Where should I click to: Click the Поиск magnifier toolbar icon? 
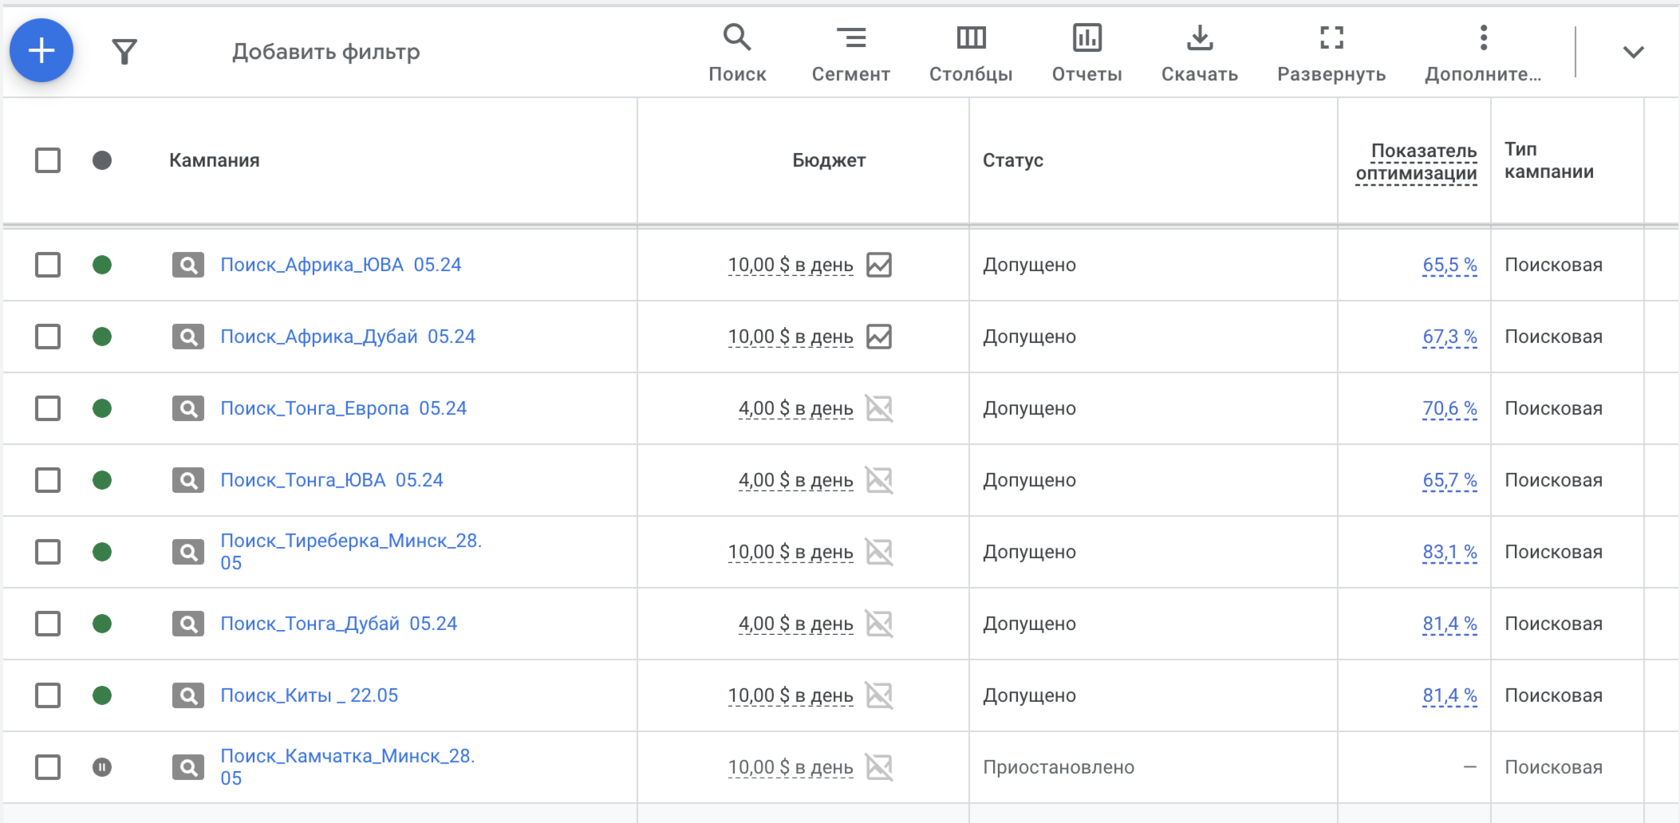point(737,38)
